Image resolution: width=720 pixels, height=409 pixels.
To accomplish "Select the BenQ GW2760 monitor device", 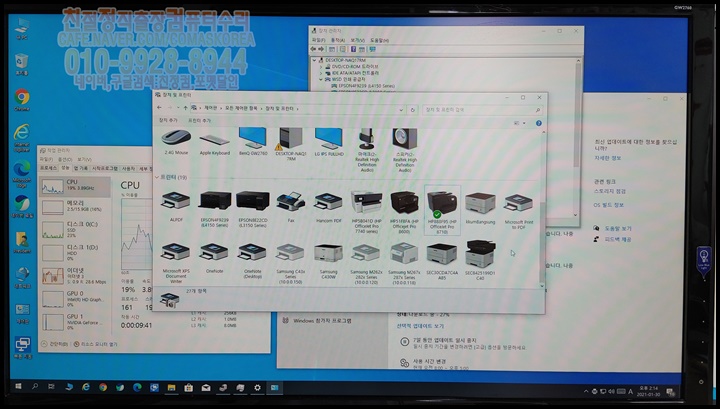I will [253, 142].
